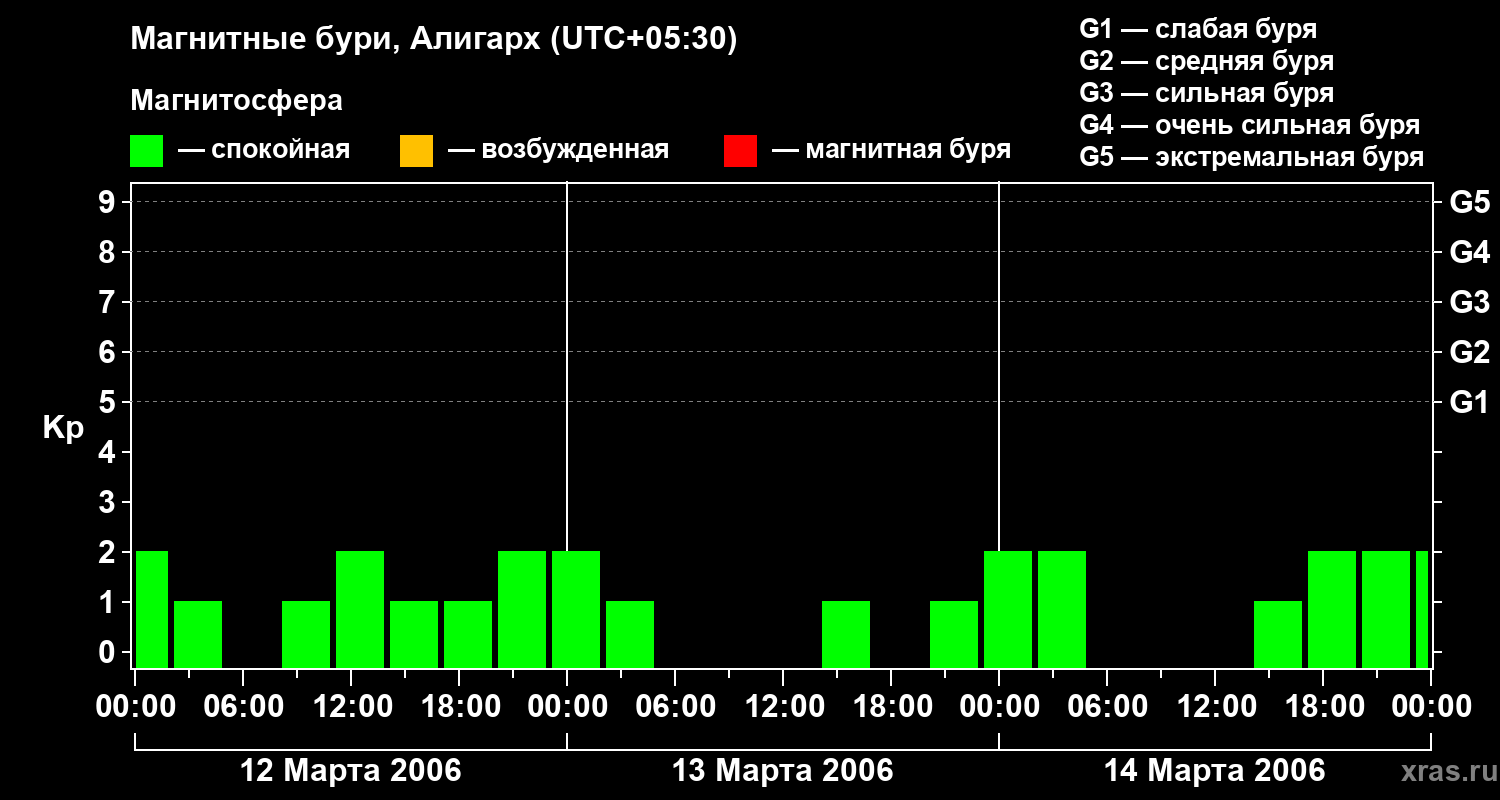
Task: Click the 'G4' label on the right axis
Action: (1469, 252)
